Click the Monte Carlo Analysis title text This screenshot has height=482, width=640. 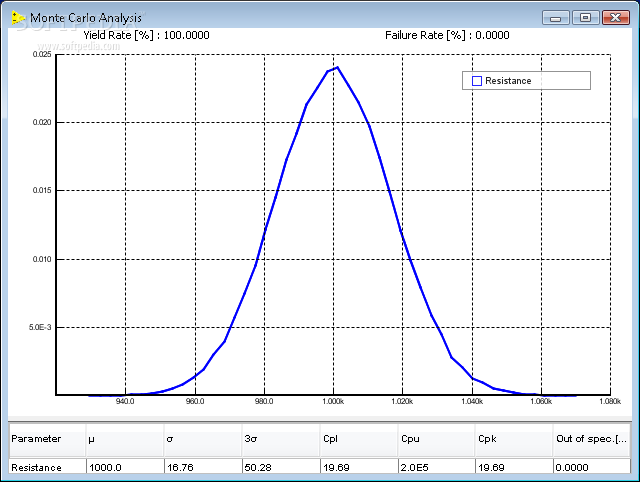coord(86,18)
